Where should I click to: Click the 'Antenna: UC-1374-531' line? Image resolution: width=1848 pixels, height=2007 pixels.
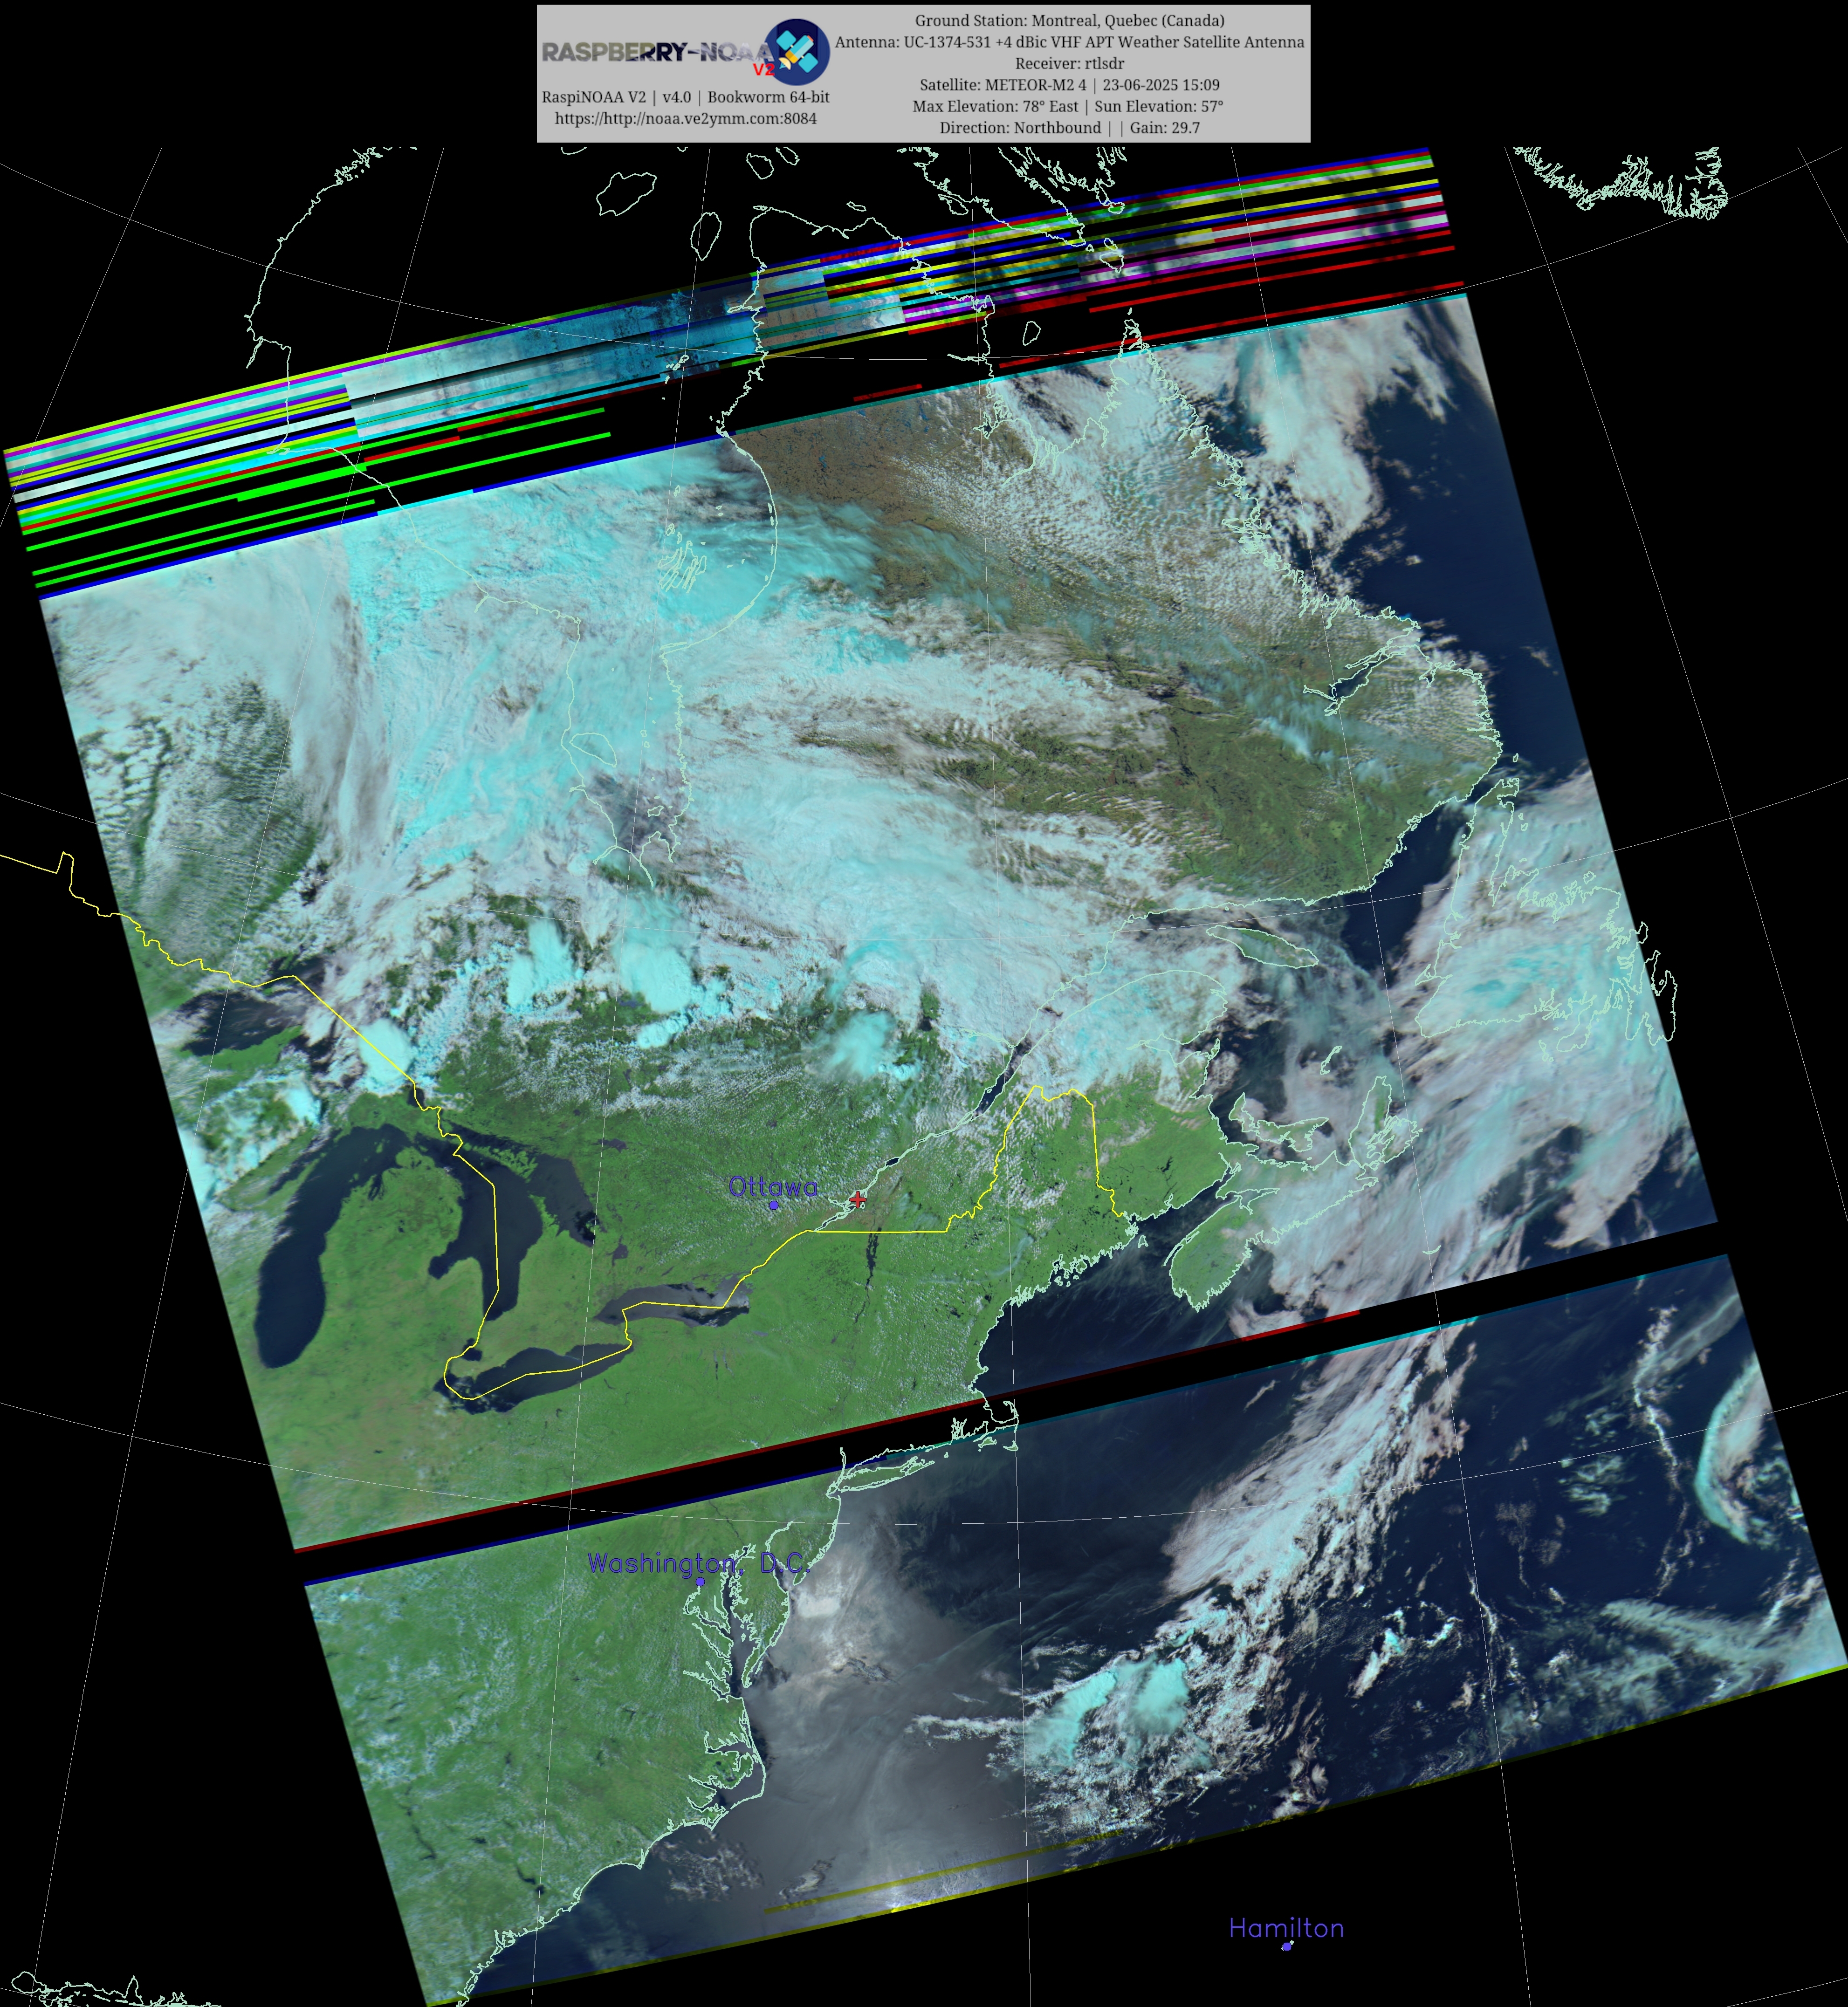click(x=1069, y=42)
